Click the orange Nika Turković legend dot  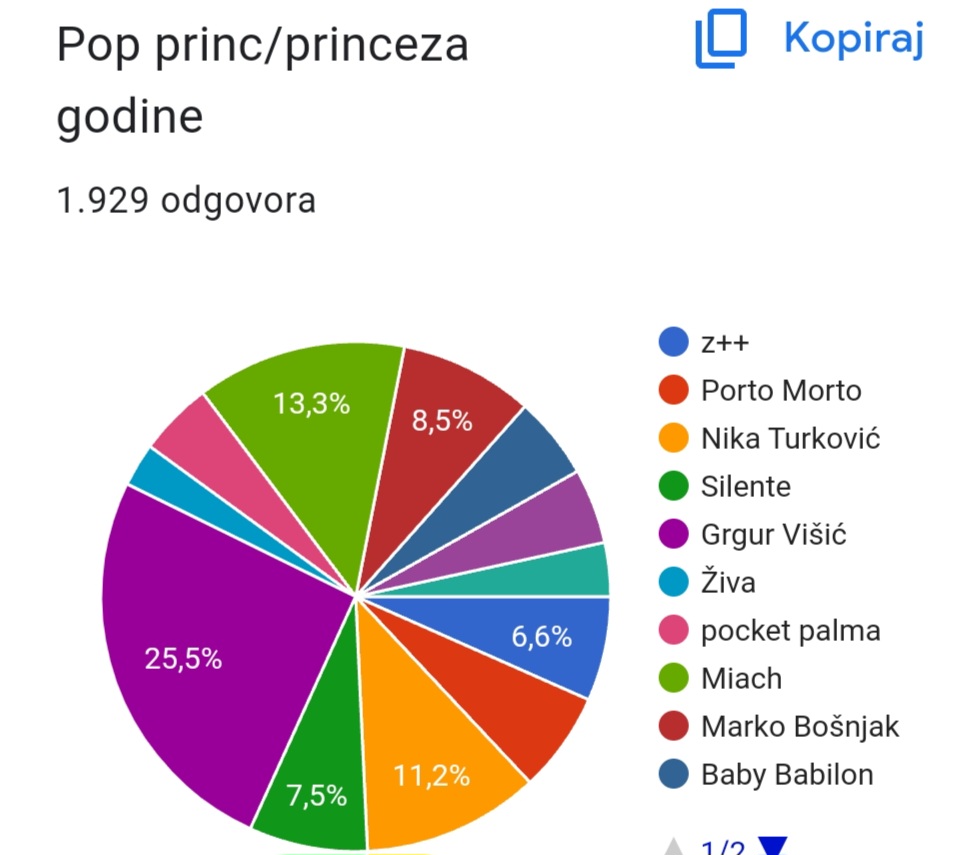pos(674,438)
